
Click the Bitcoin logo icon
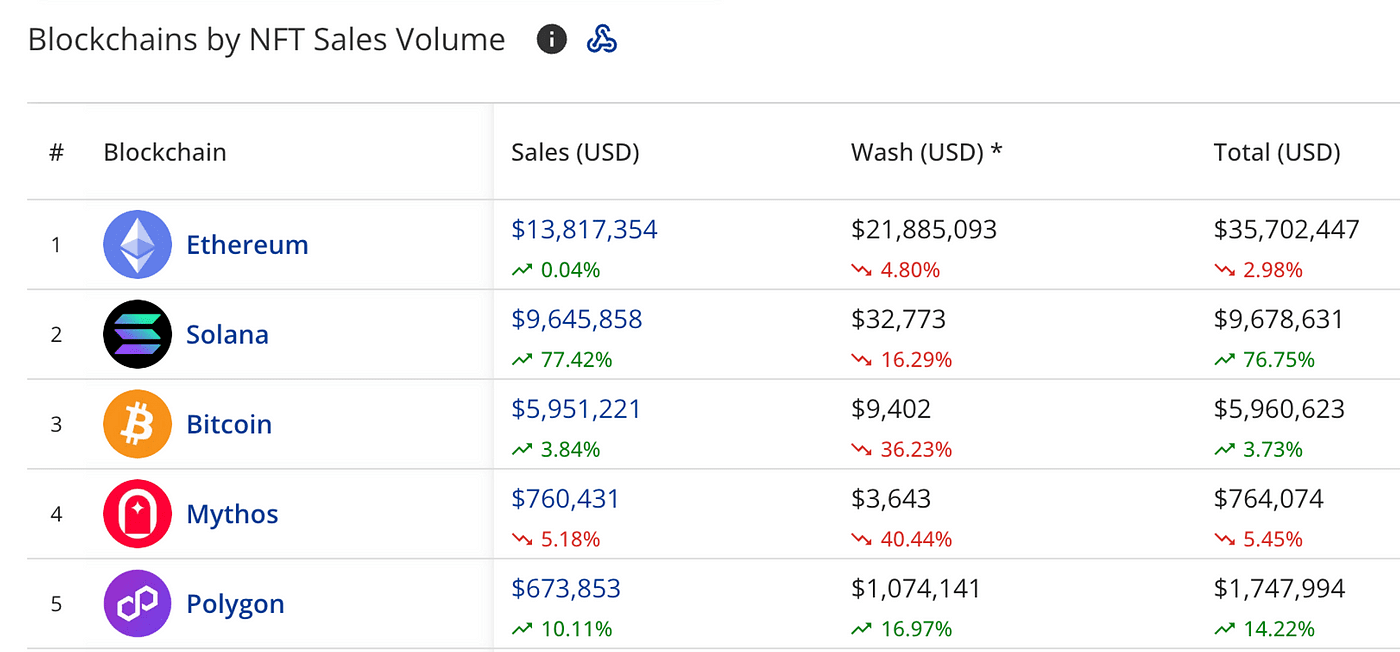click(138, 424)
